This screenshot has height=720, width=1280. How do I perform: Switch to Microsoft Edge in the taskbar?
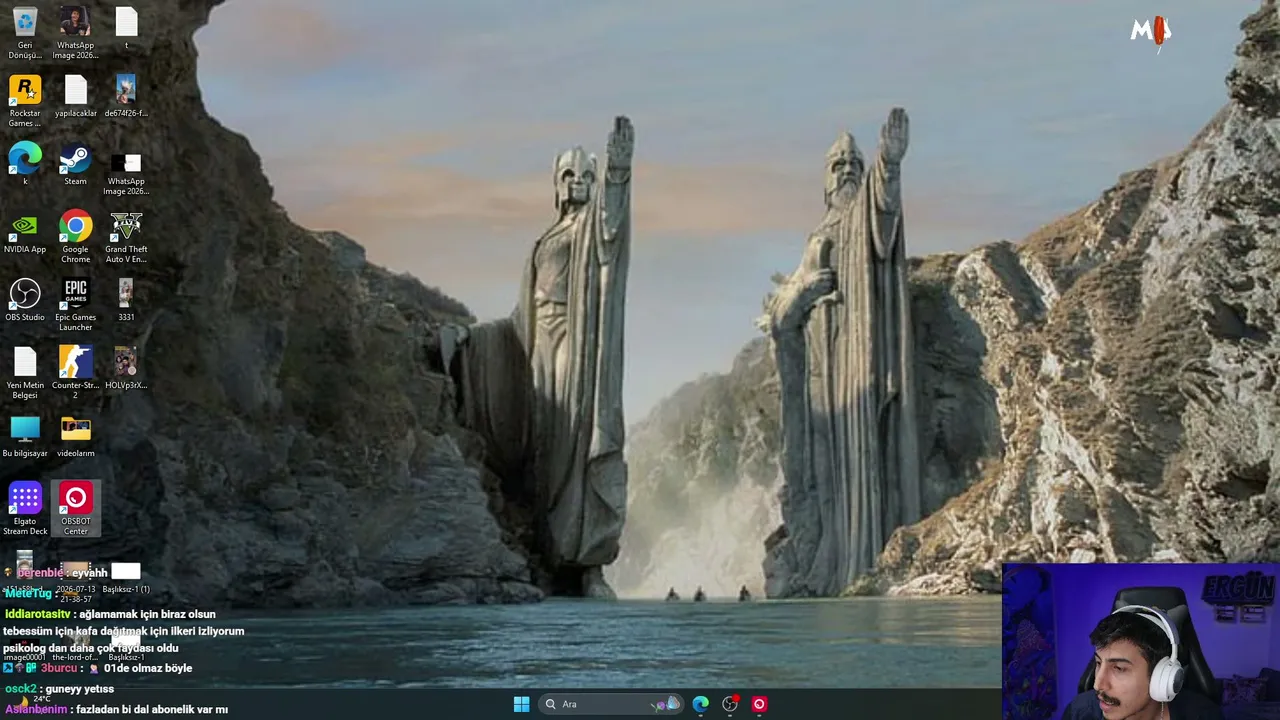coord(701,704)
